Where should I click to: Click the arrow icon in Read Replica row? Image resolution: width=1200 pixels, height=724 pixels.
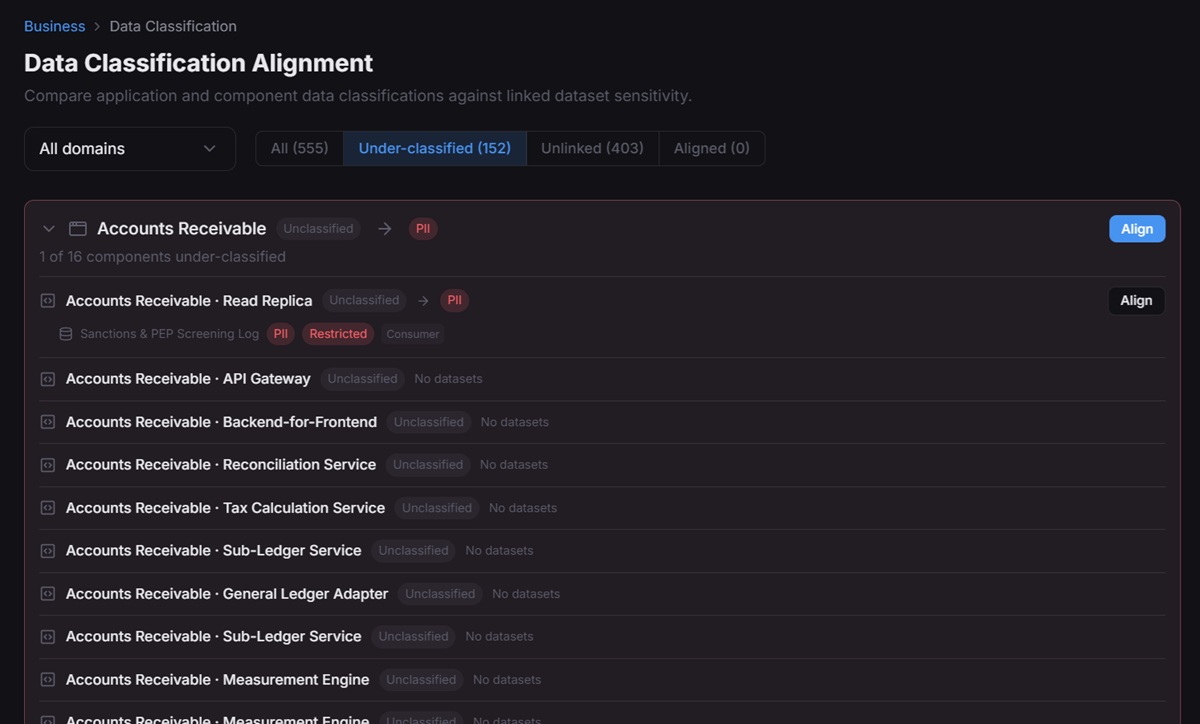click(x=423, y=301)
